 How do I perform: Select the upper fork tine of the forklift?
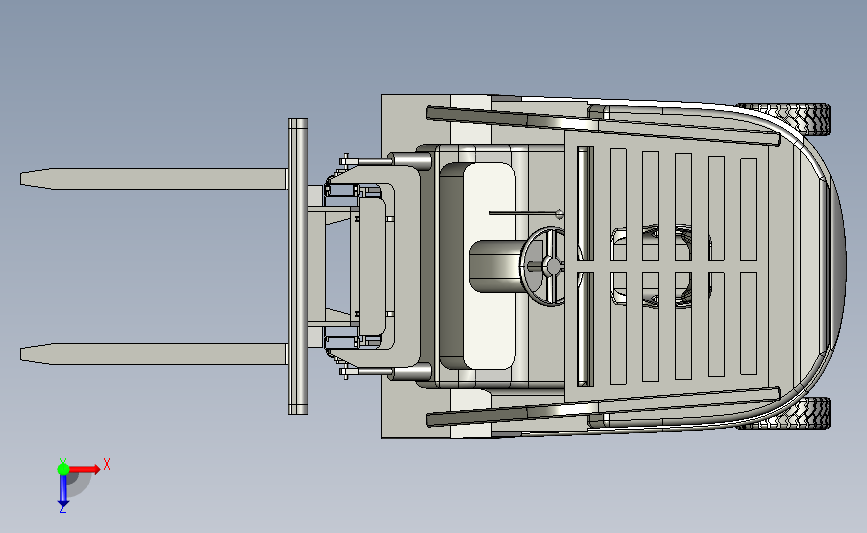154,179
